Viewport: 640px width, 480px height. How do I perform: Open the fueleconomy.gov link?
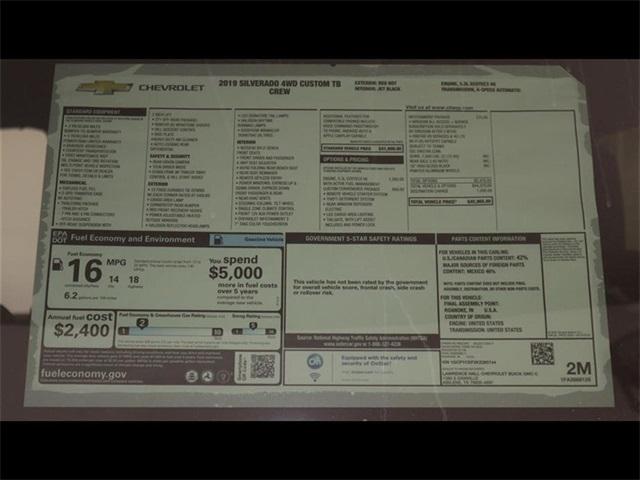click(x=84, y=375)
